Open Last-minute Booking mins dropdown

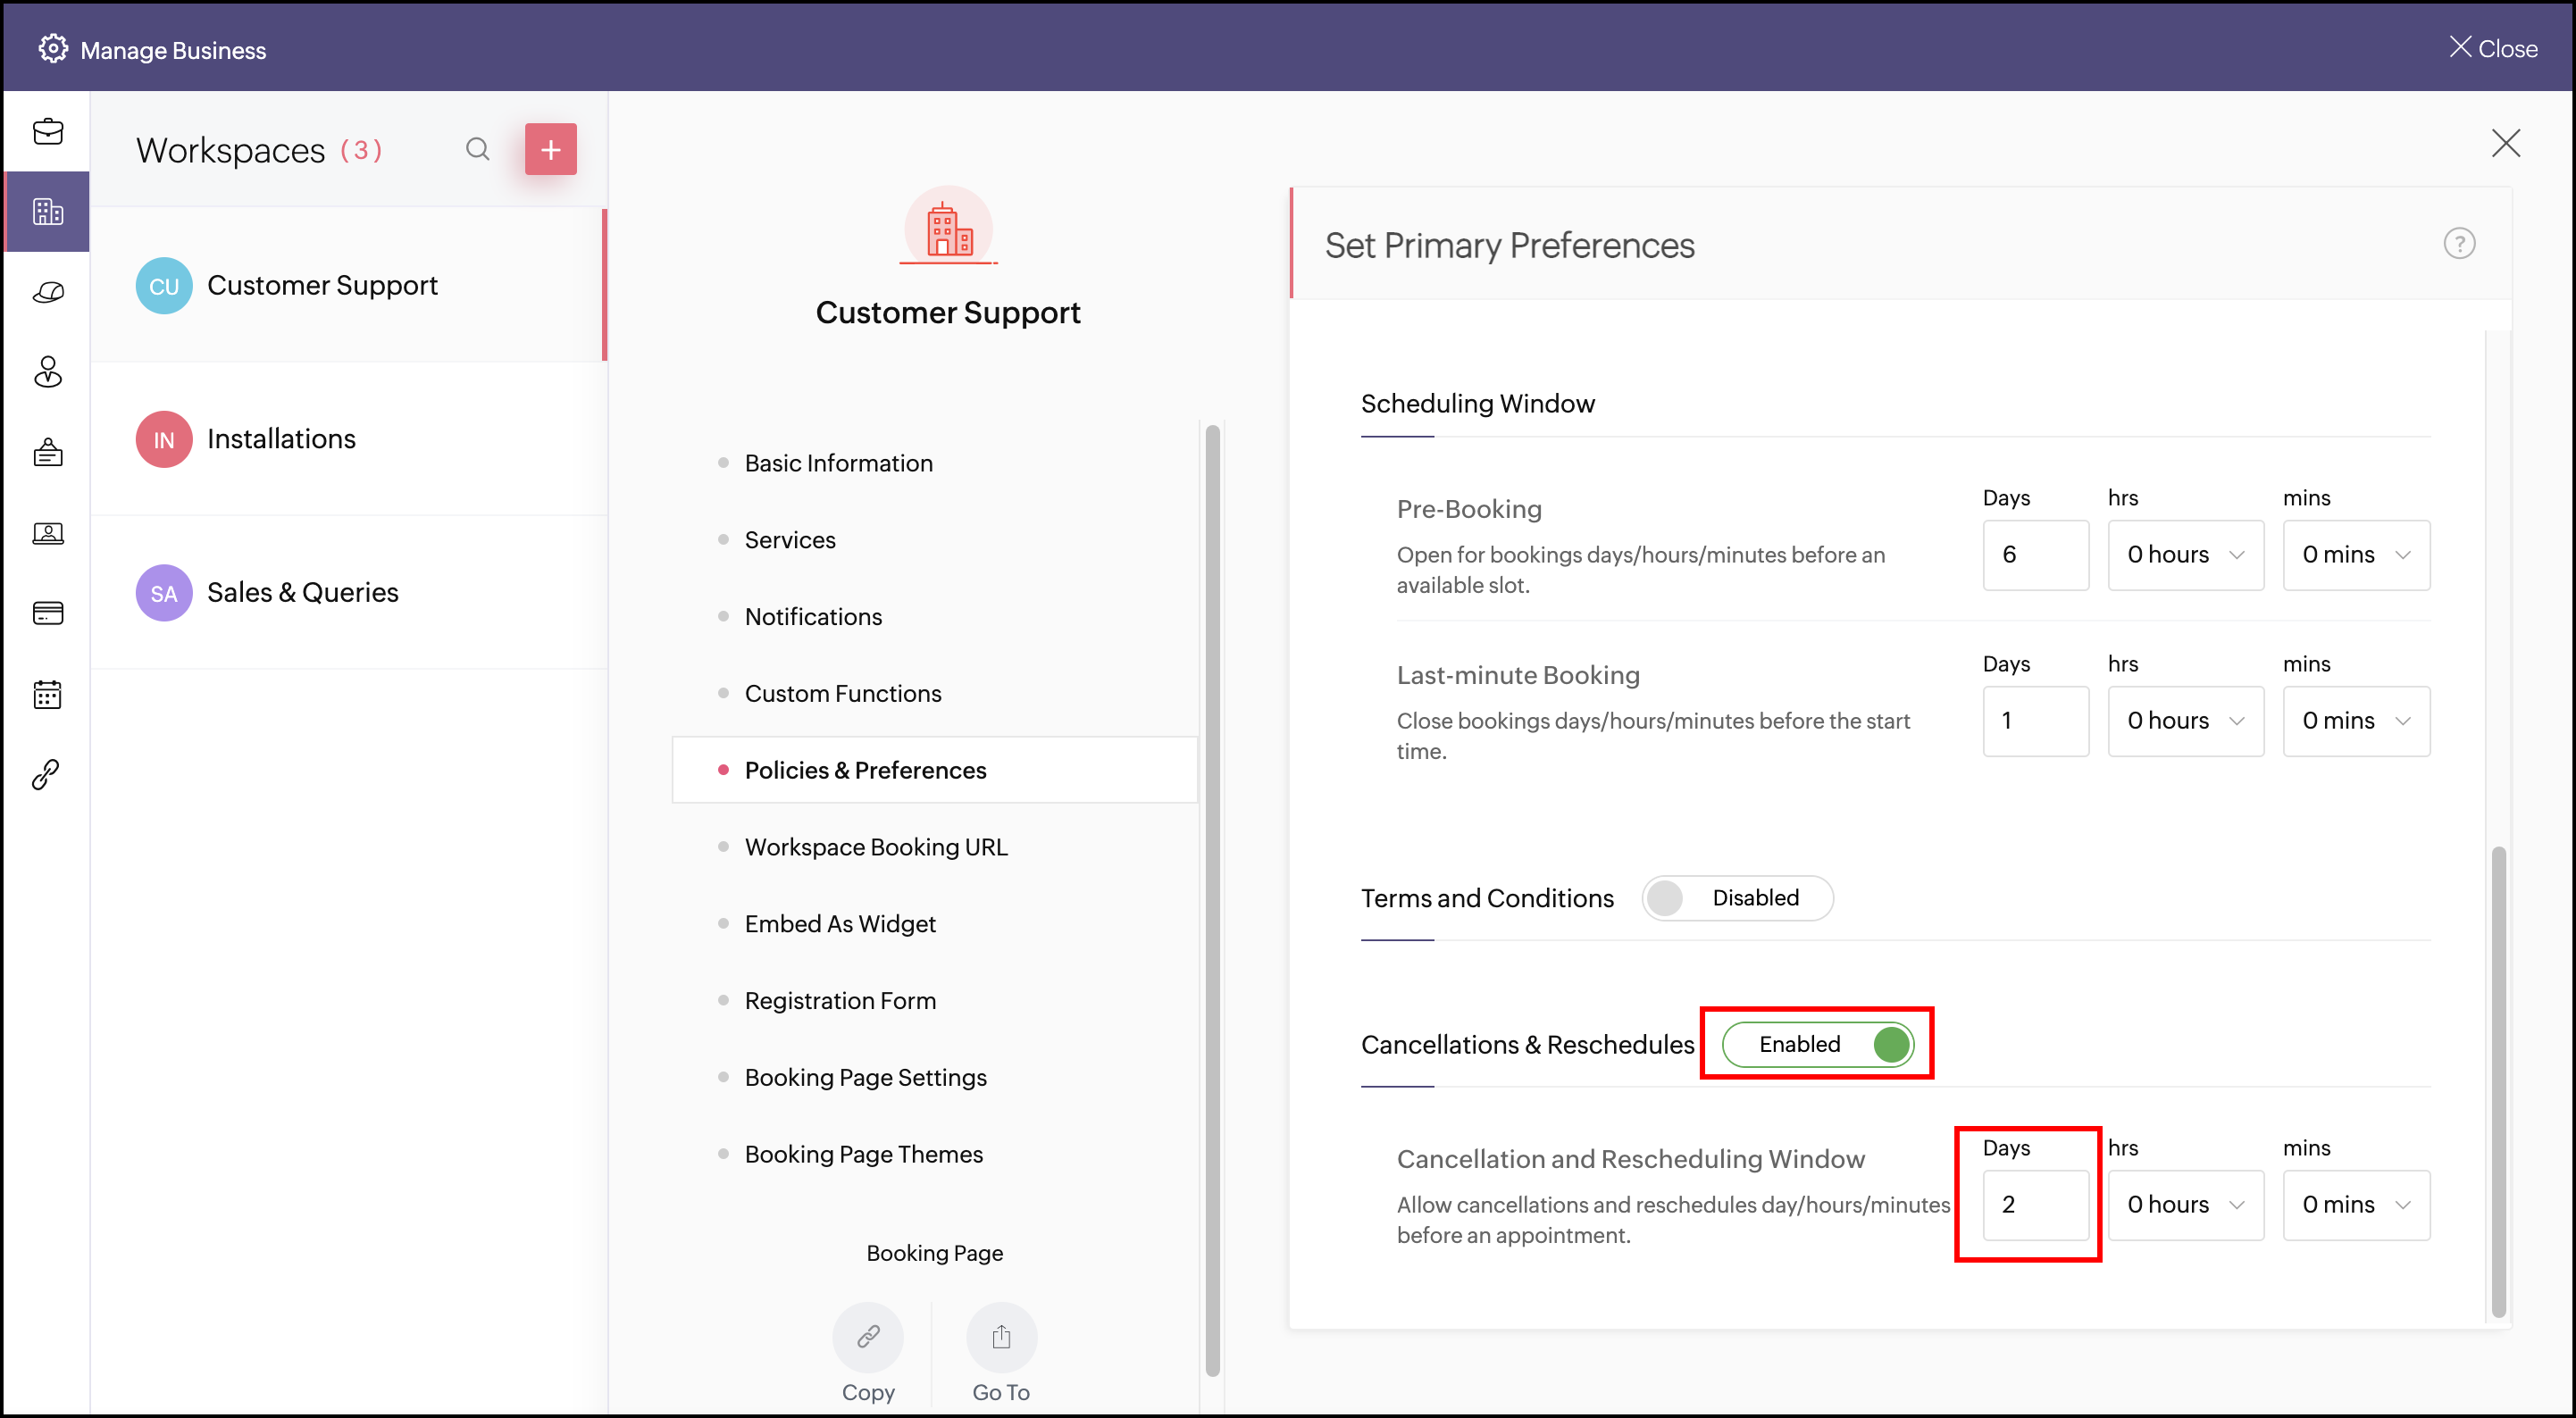click(x=2355, y=721)
